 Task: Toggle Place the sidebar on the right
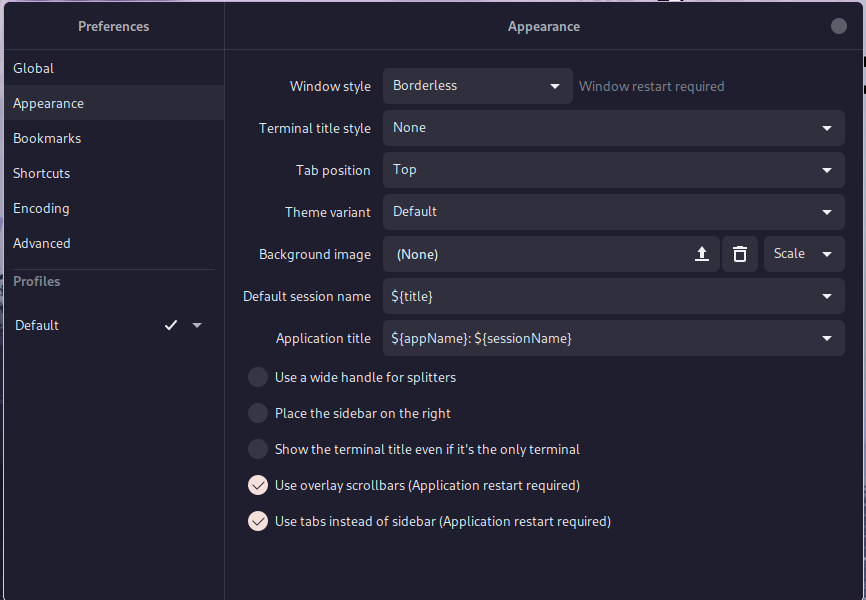coord(257,413)
